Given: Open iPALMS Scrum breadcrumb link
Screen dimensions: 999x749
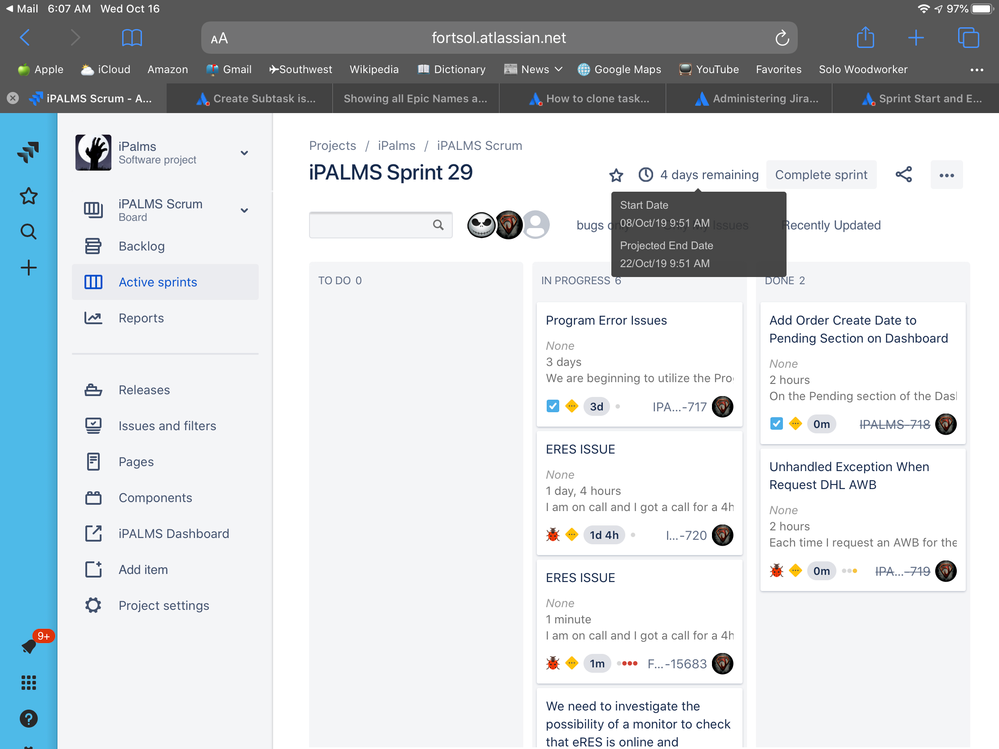Looking at the screenshot, I should tap(480, 145).
